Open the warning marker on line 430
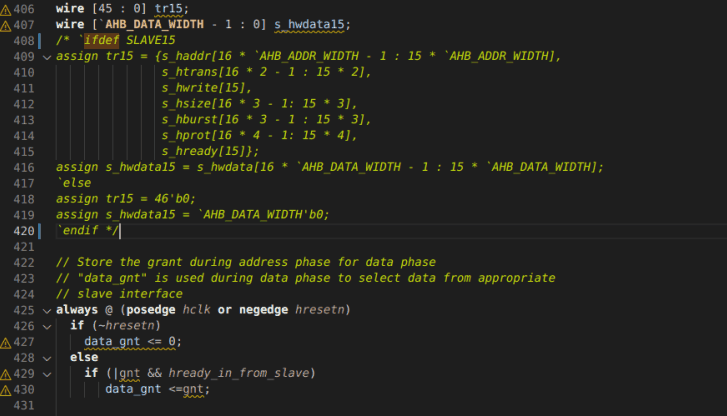This screenshot has height=416, width=727. tap(6, 390)
